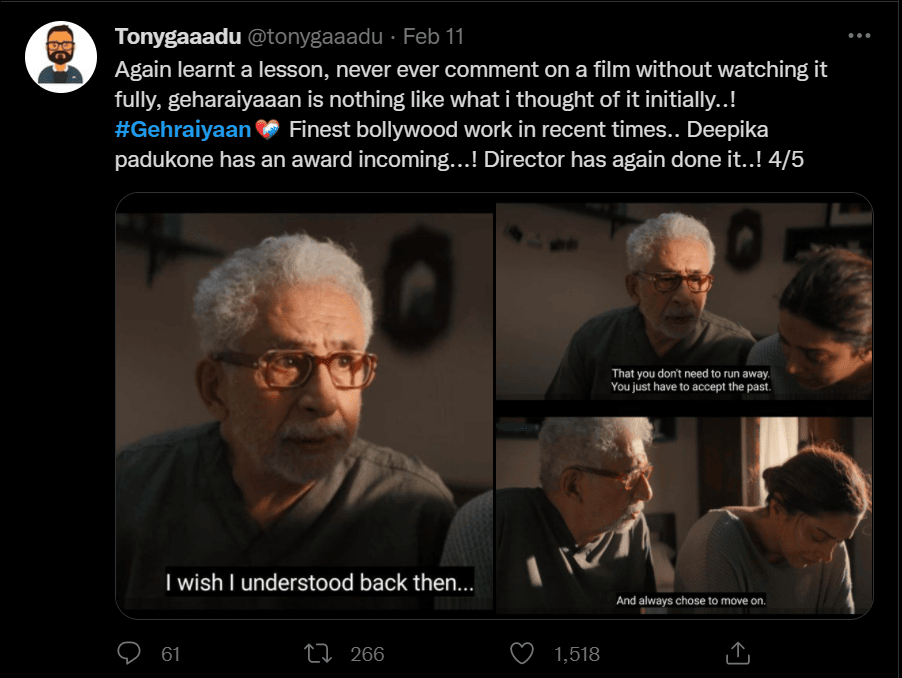
Task: View the 61 replies count
Action: coord(170,654)
